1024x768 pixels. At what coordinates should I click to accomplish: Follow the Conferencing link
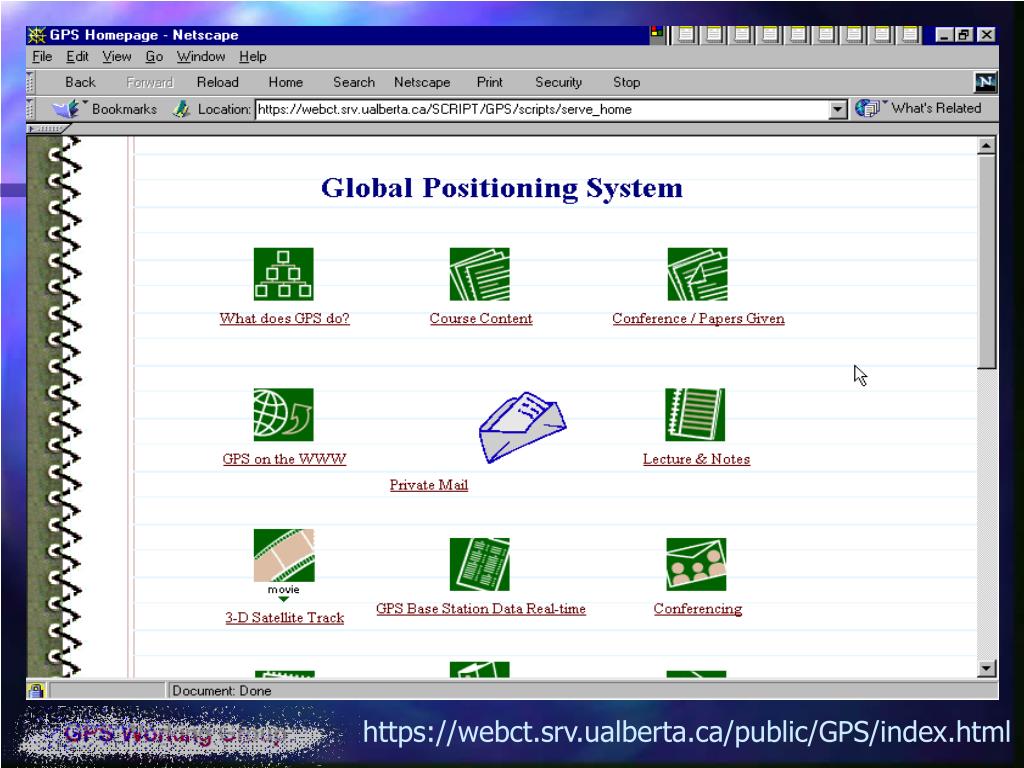(x=697, y=608)
